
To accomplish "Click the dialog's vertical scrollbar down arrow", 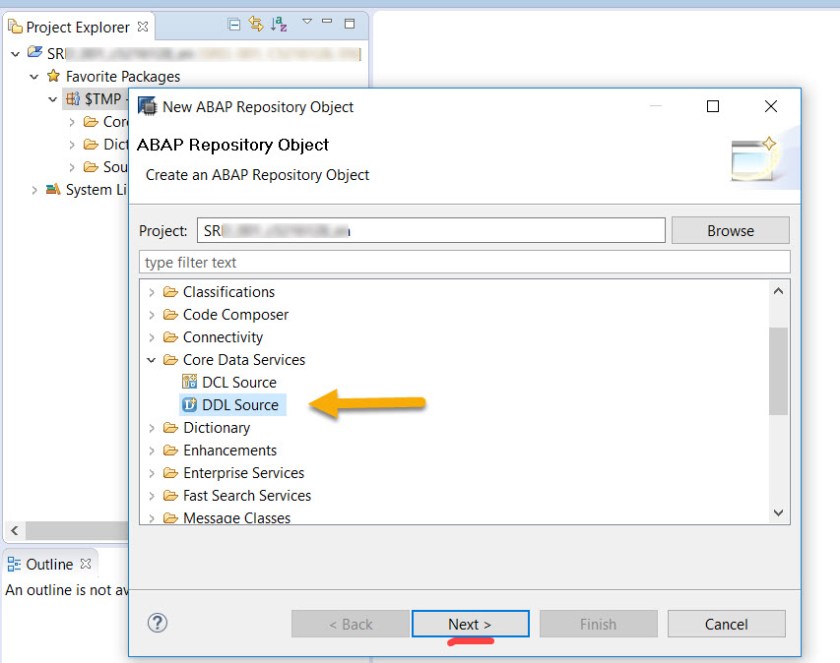I will tap(778, 512).
